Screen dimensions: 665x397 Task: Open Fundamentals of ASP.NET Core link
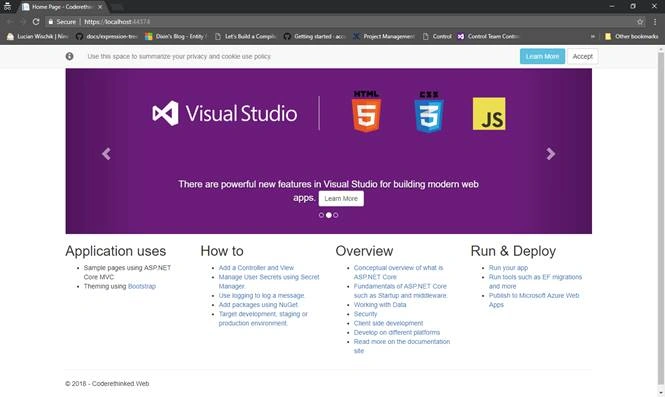[x=400, y=291]
